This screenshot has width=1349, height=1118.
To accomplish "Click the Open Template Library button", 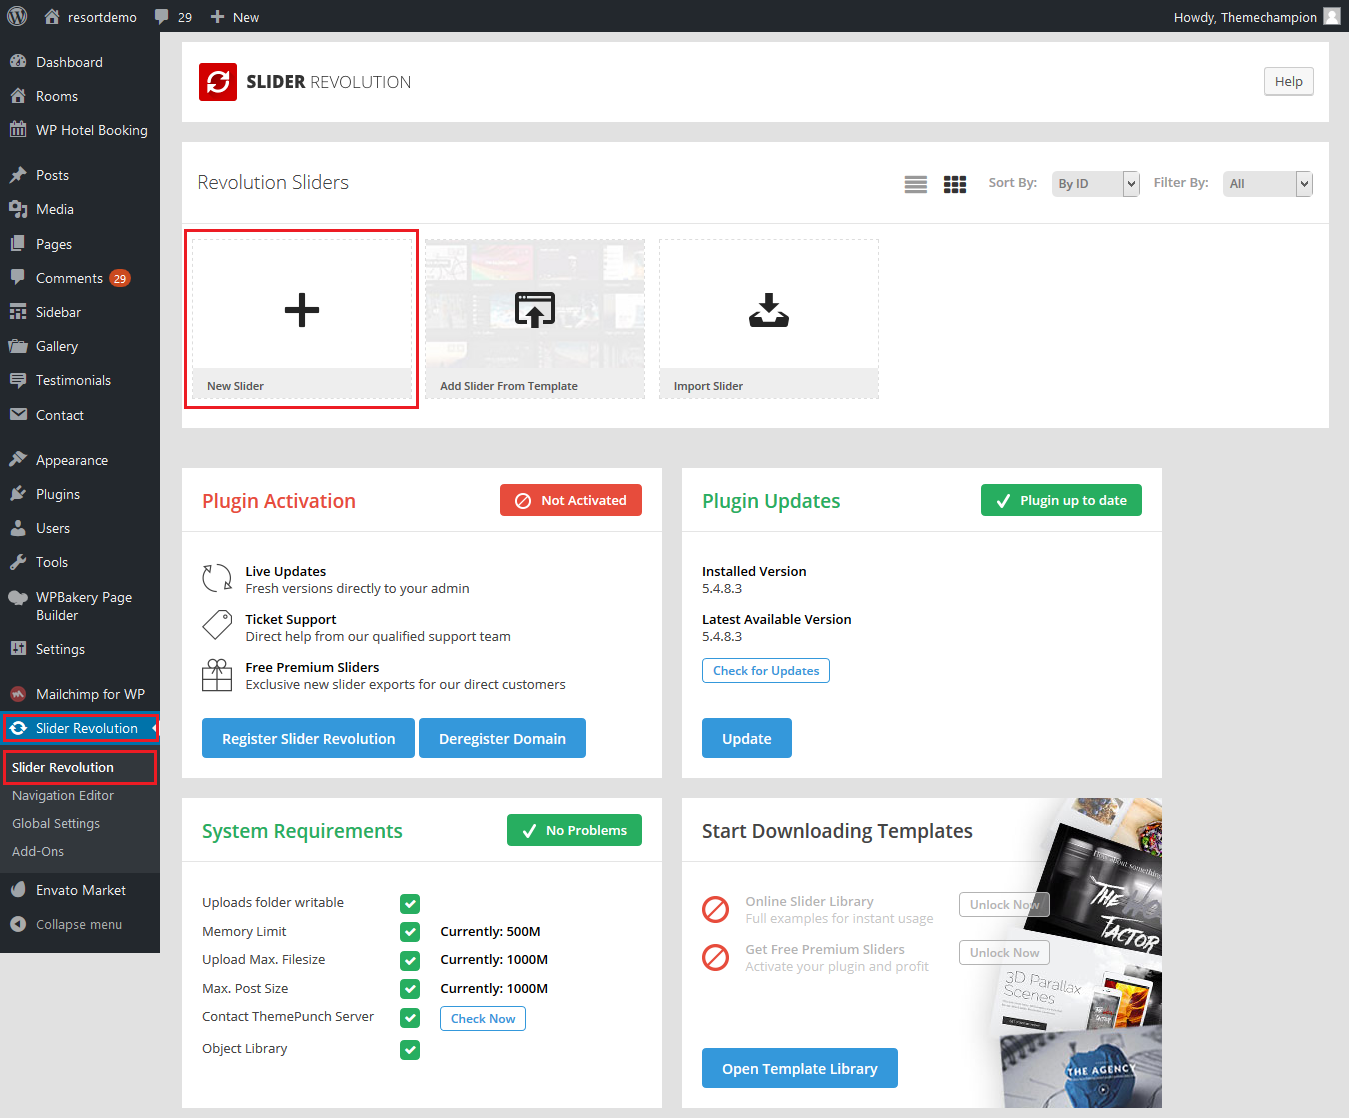I will pyautogui.click(x=799, y=1068).
